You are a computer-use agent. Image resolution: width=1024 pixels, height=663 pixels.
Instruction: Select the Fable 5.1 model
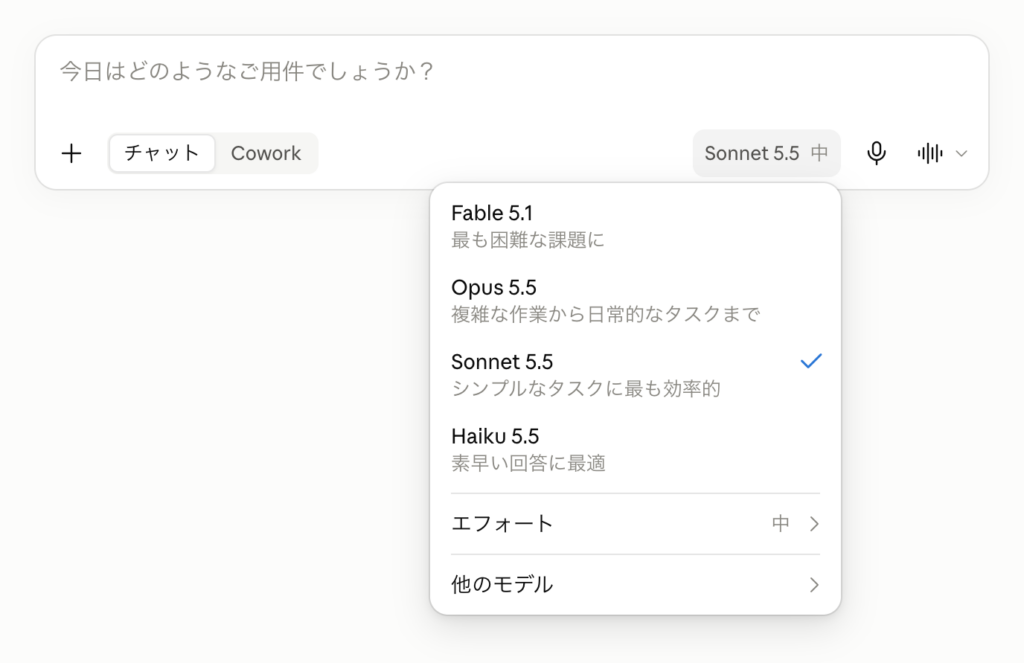click(x=635, y=226)
